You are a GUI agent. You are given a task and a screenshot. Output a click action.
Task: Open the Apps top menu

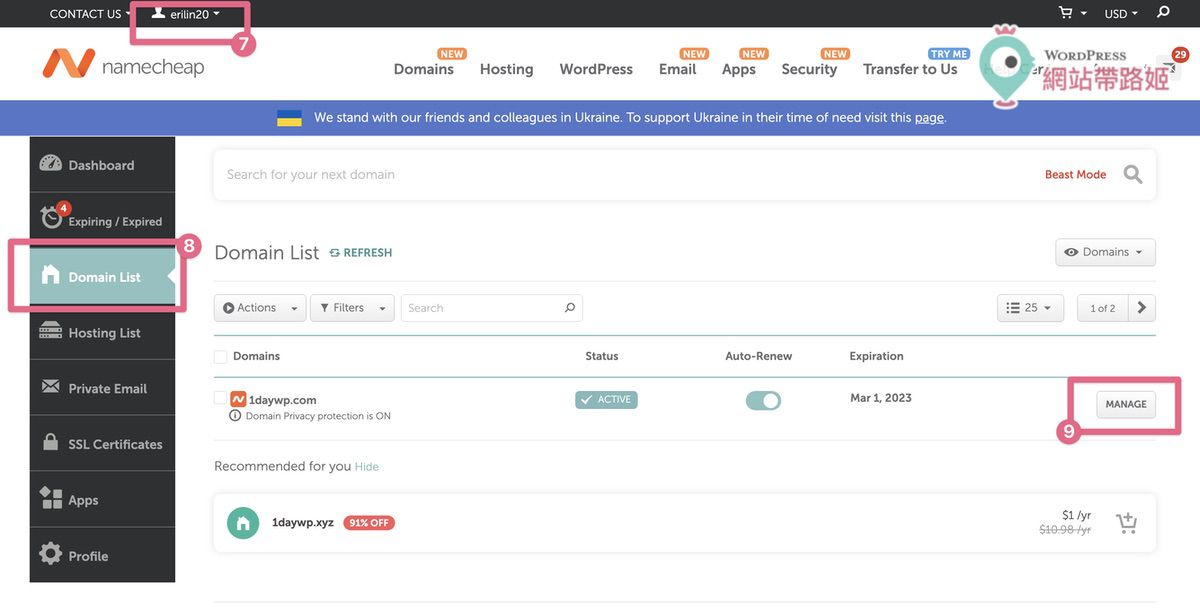[x=739, y=69]
